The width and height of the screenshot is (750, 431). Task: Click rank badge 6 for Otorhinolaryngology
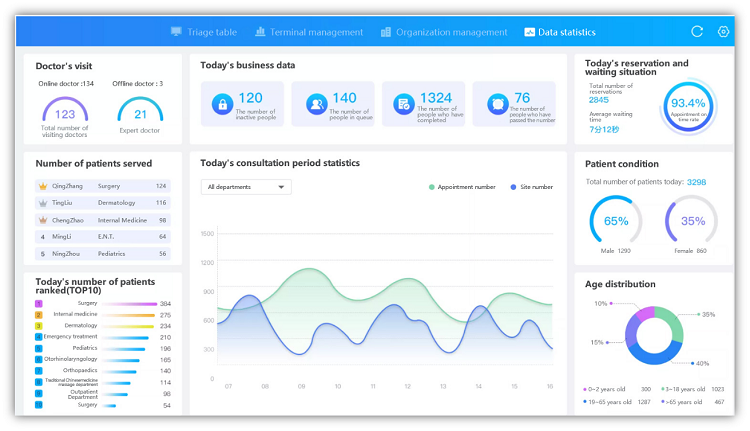(39, 360)
